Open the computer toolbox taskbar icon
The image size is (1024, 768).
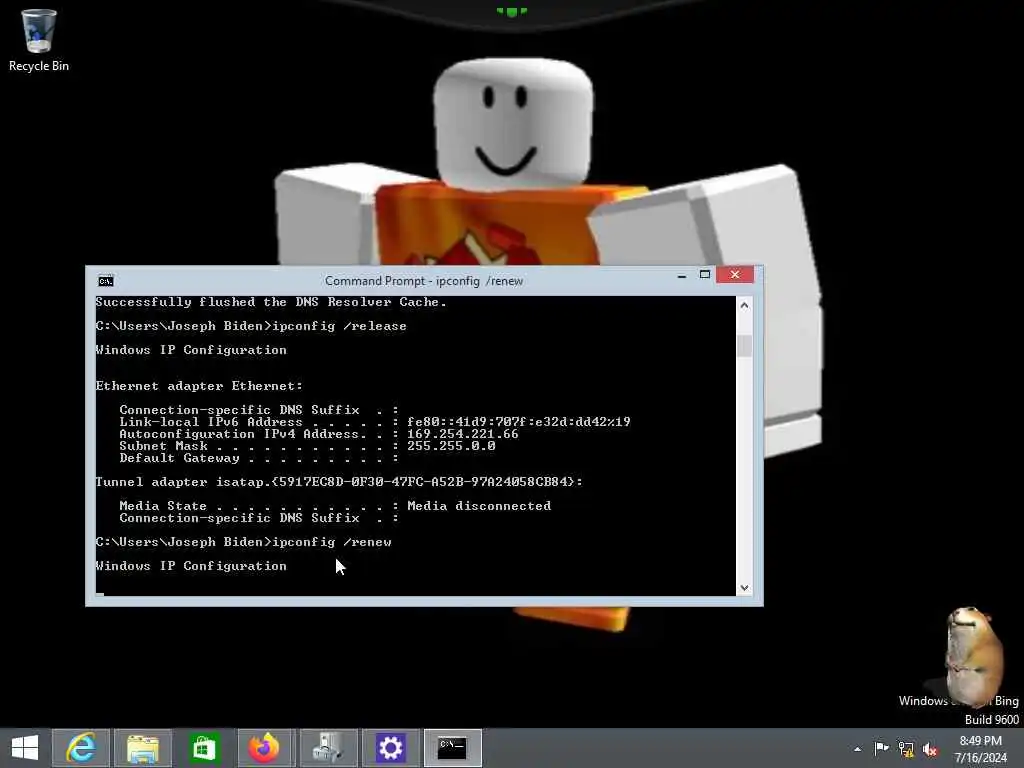(x=328, y=748)
